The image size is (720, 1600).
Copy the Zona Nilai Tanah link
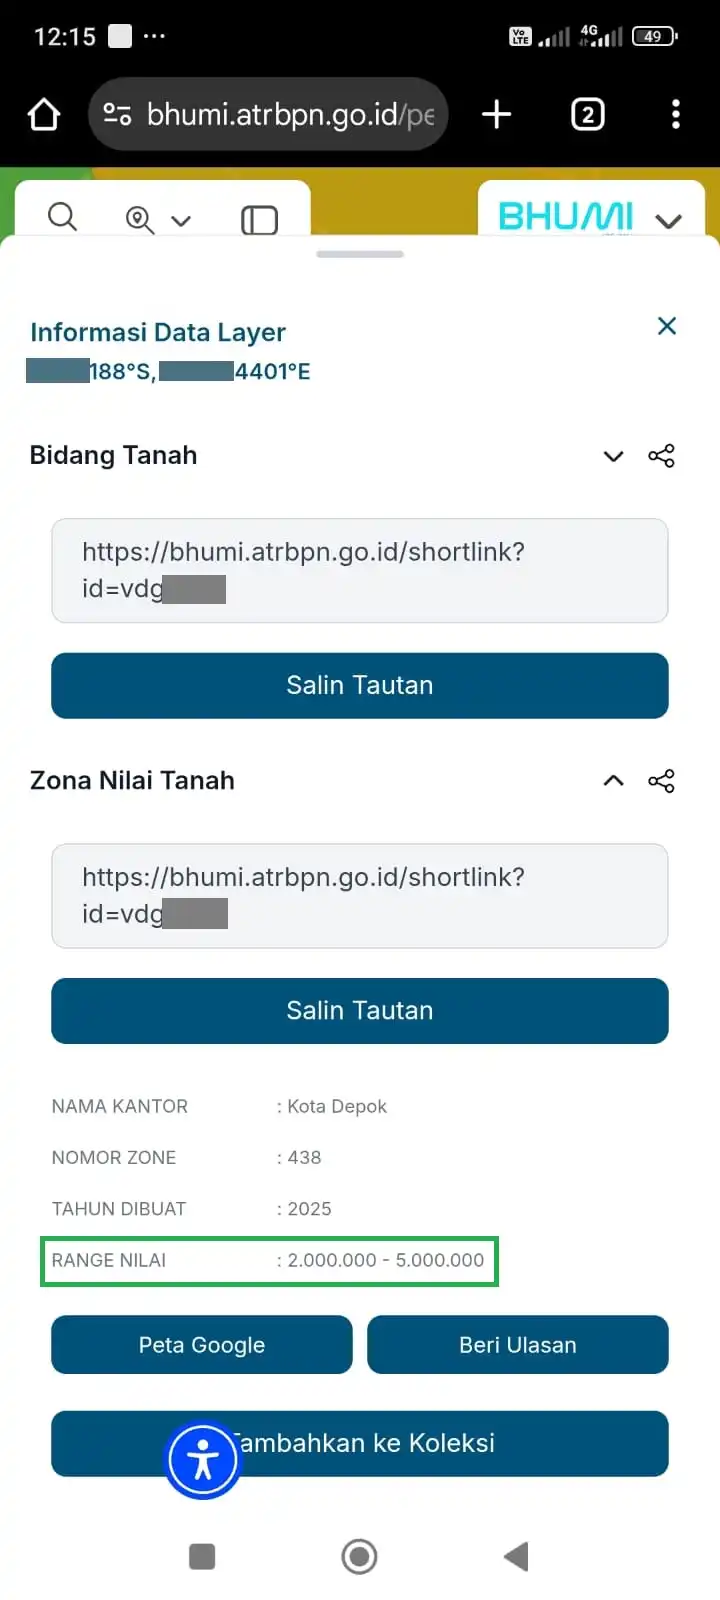pyautogui.click(x=360, y=1011)
